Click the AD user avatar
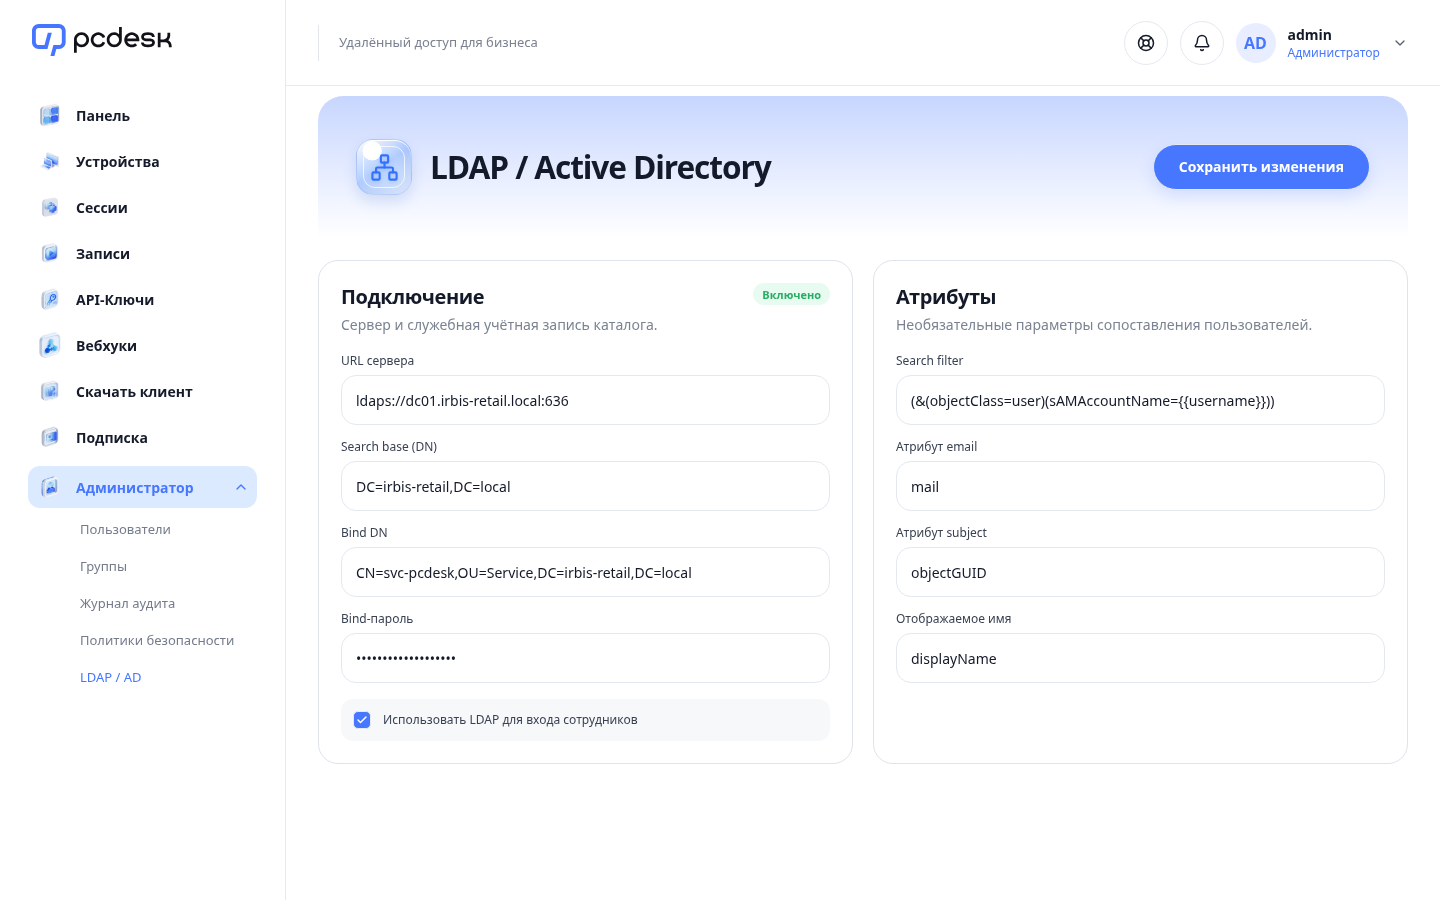The height and width of the screenshot is (900, 1440). point(1255,43)
